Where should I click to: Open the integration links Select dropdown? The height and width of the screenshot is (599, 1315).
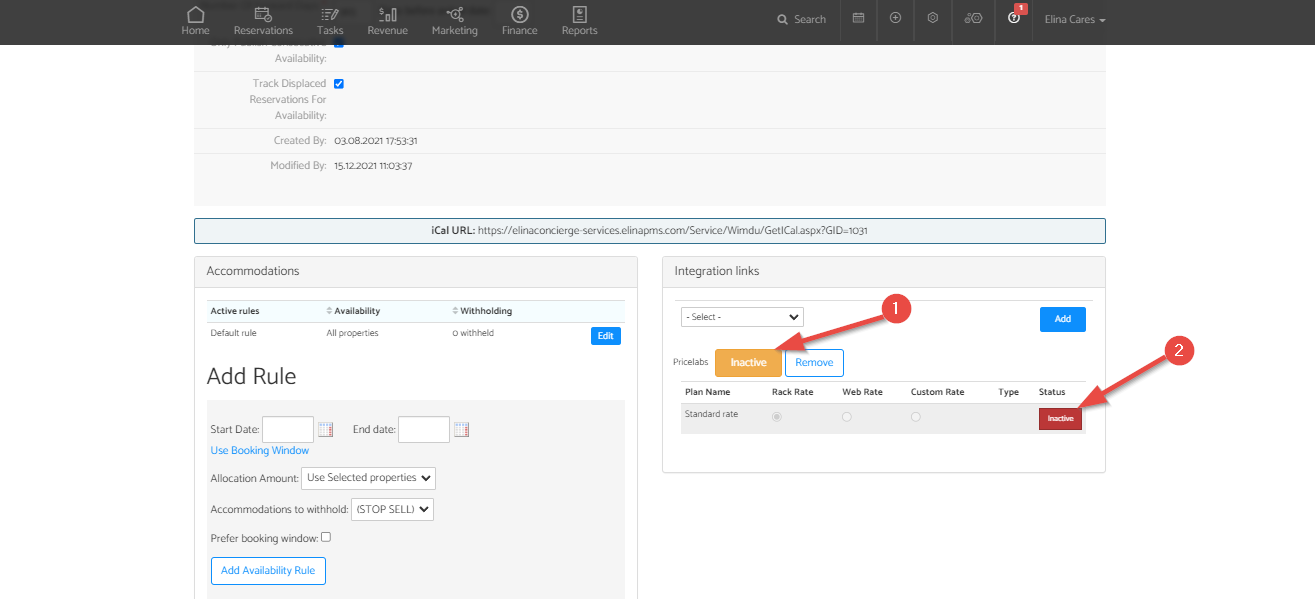tap(742, 317)
